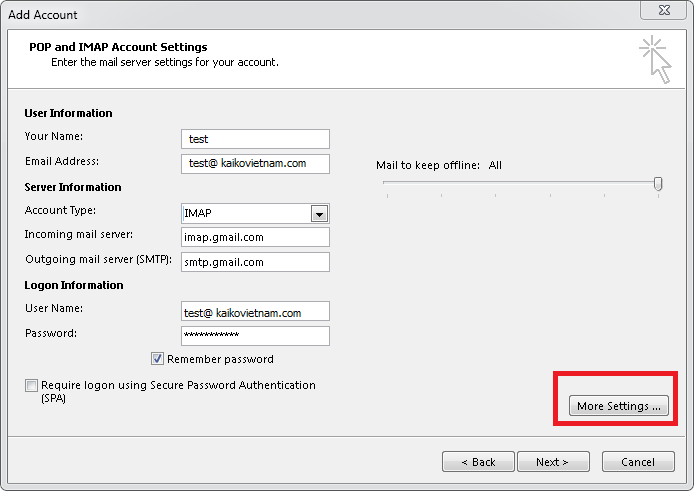The width and height of the screenshot is (694, 491).
Task: Go to the Next step
Action: [552, 462]
